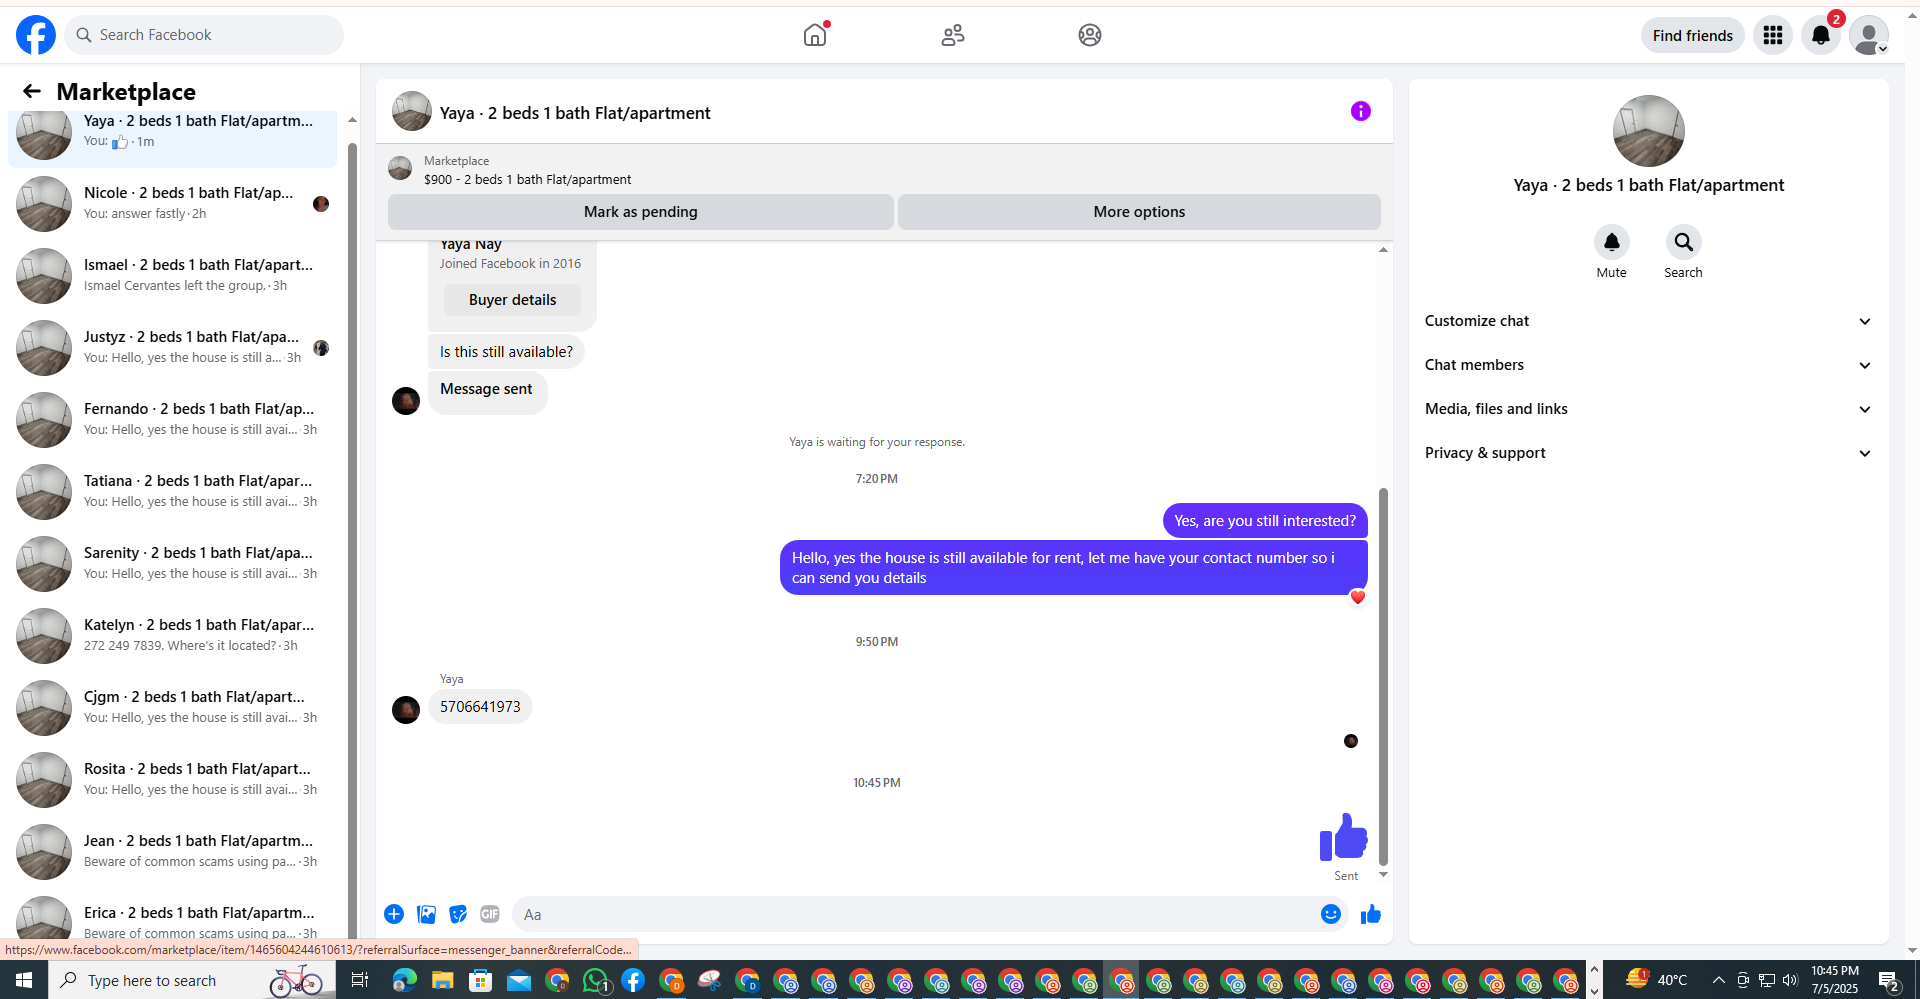
Task: Expand Media, files and links section
Action: (1649, 409)
